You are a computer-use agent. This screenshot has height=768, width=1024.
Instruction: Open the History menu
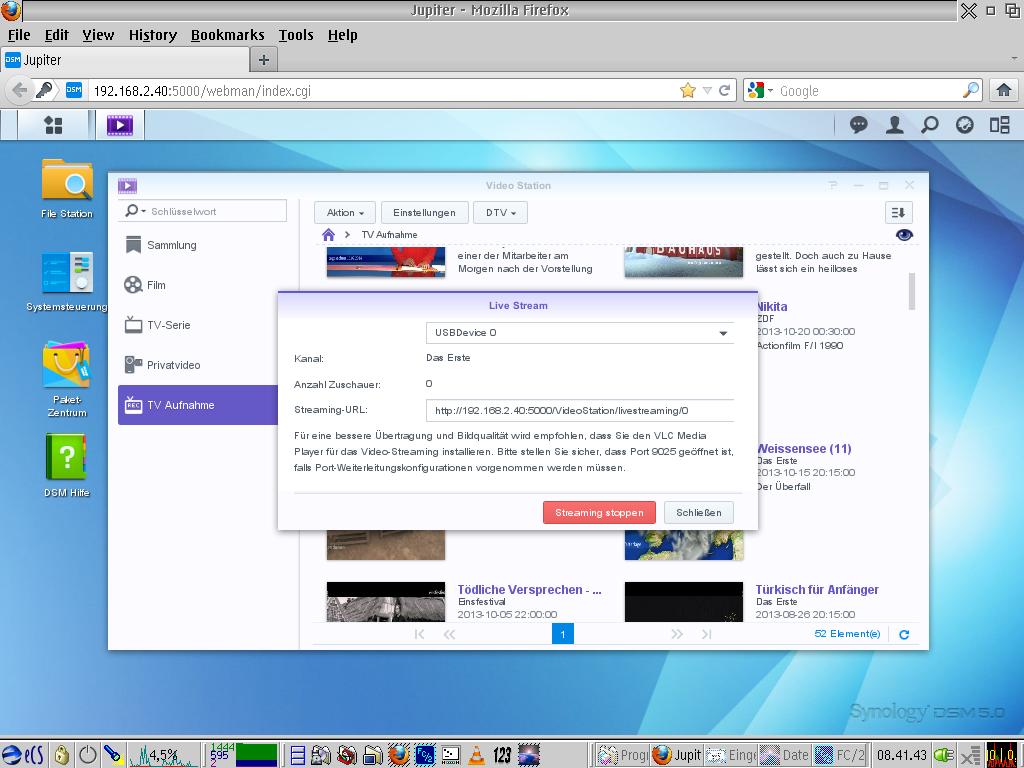coord(153,35)
